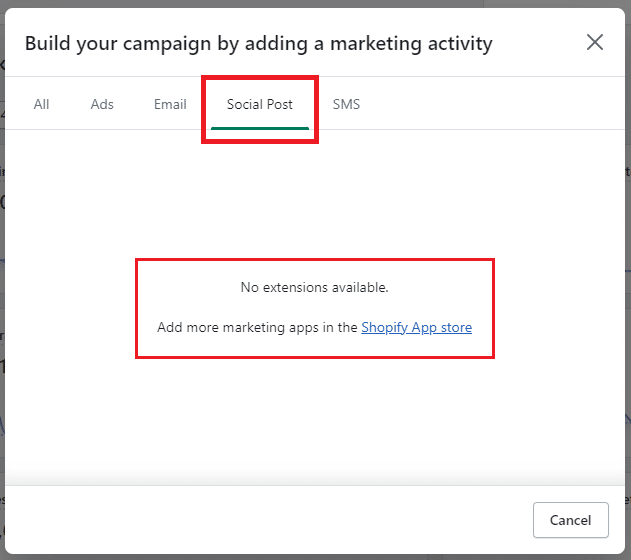Click the dimmed backdrop right of the dialog

click(x=628, y=300)
